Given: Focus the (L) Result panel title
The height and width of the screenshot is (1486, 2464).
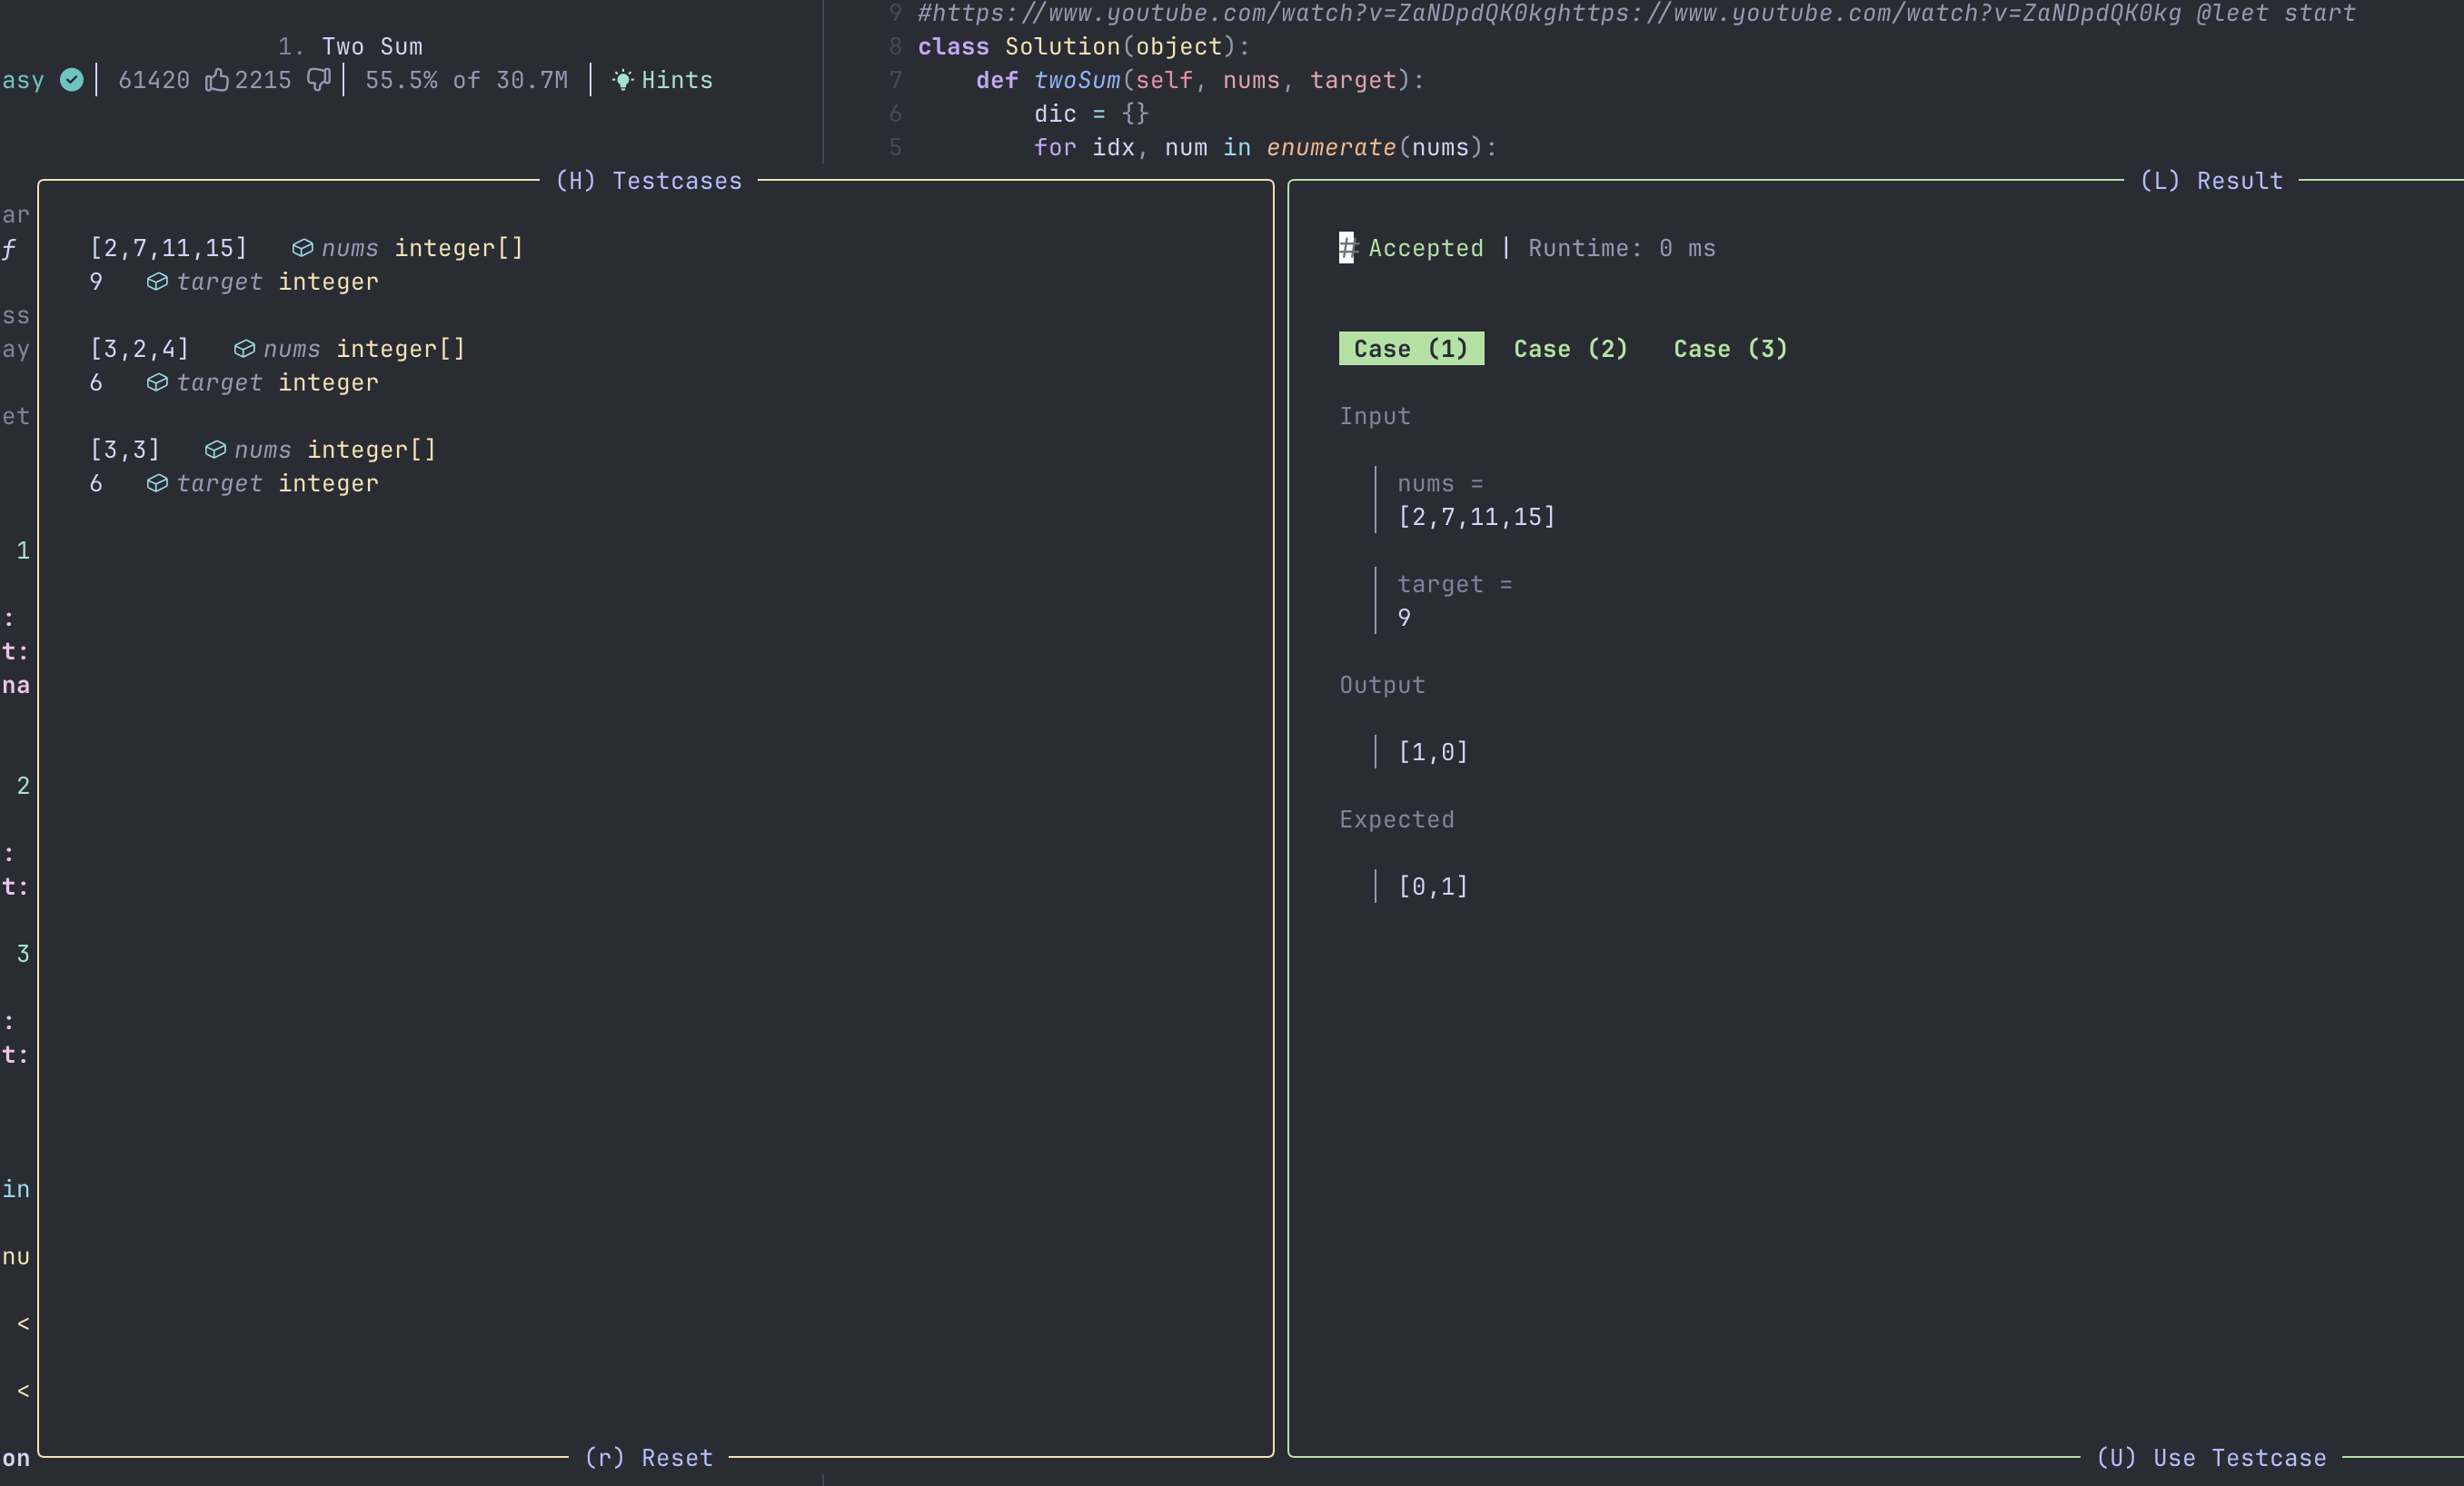Looking at the screenshot, I should pyautogui.click(x=2211, y=181).
